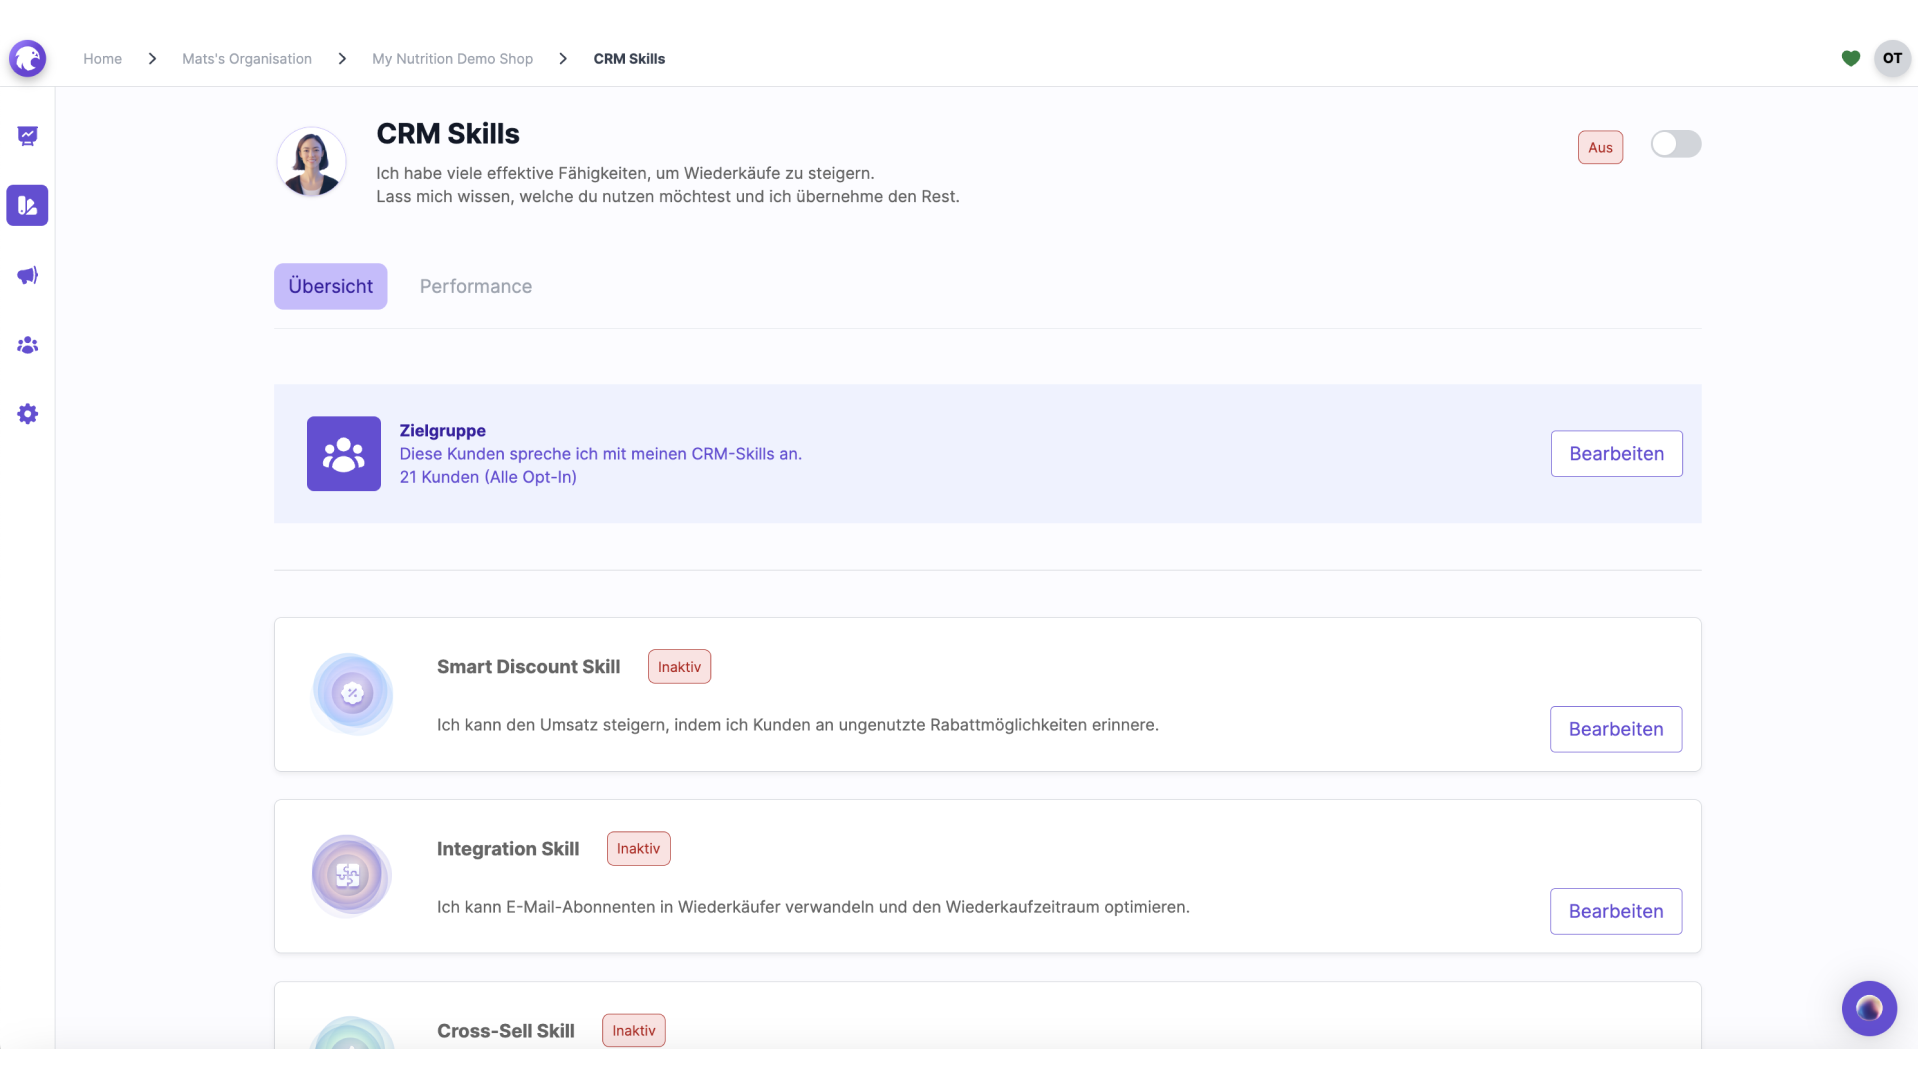Click the Smart Discount Skill icon
1920x1080 pixels.
click(x=352, y=693)
